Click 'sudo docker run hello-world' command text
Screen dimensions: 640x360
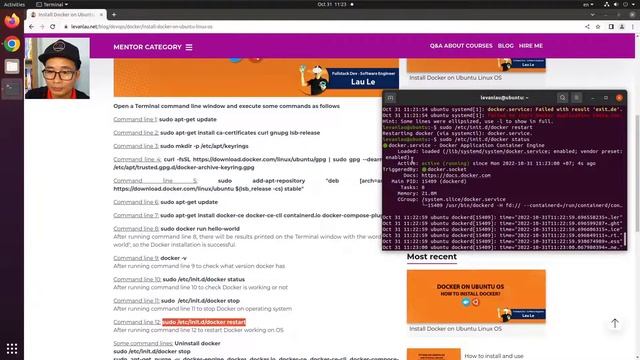[200, 229]
